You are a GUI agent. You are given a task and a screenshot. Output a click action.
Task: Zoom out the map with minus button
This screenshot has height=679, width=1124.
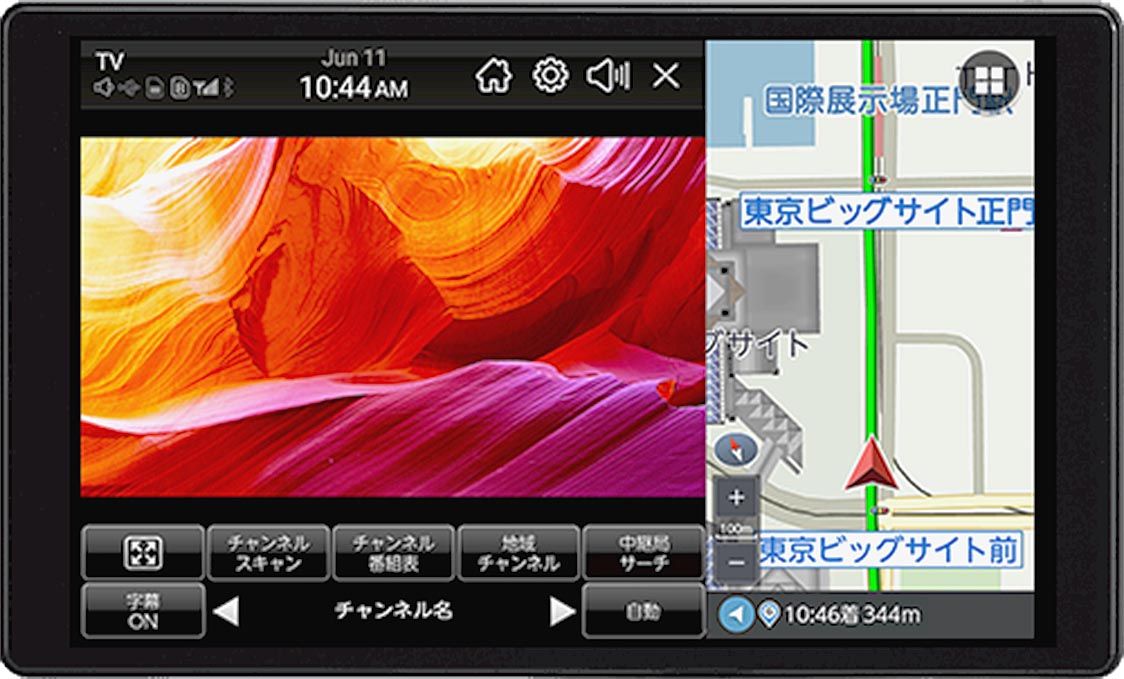[737, 562]
